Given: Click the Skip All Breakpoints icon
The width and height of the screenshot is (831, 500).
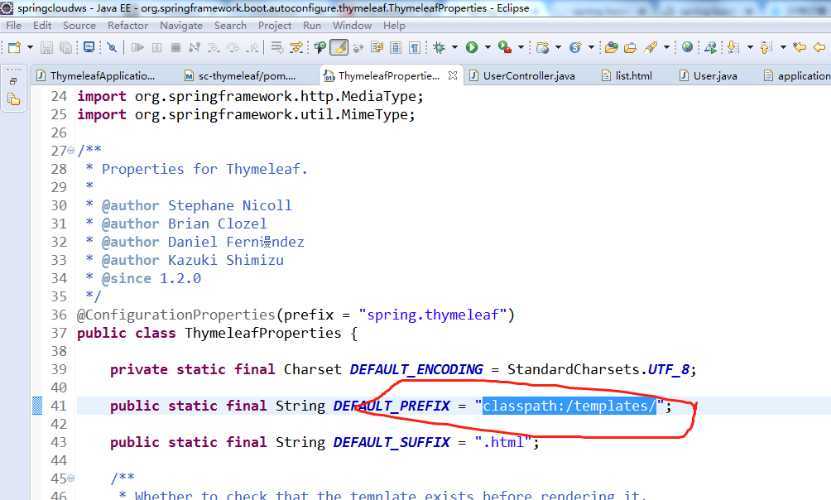Looking at the screenshot, I should pos(112,48).
